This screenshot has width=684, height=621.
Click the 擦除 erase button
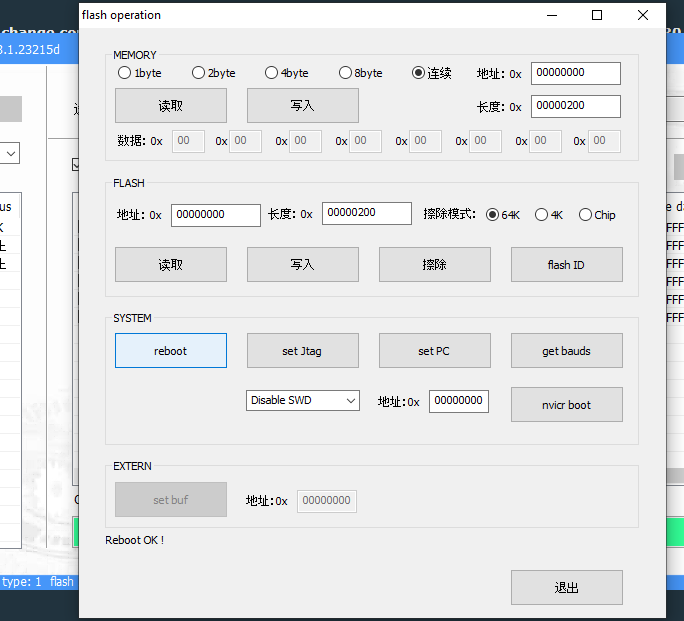[434, 265]
